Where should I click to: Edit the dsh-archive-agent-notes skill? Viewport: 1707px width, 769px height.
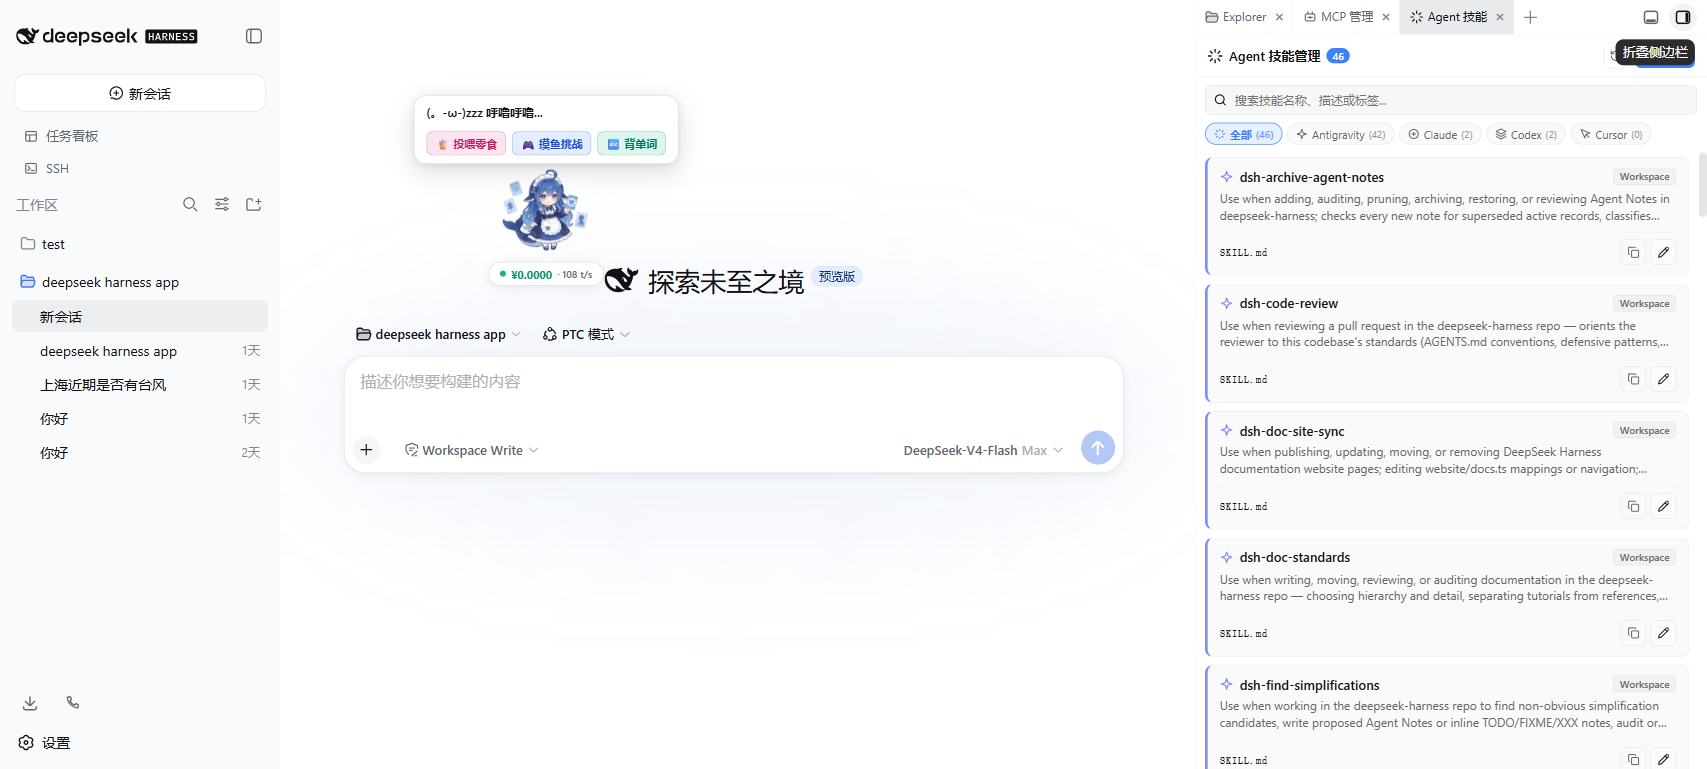tap(1663, 252)
